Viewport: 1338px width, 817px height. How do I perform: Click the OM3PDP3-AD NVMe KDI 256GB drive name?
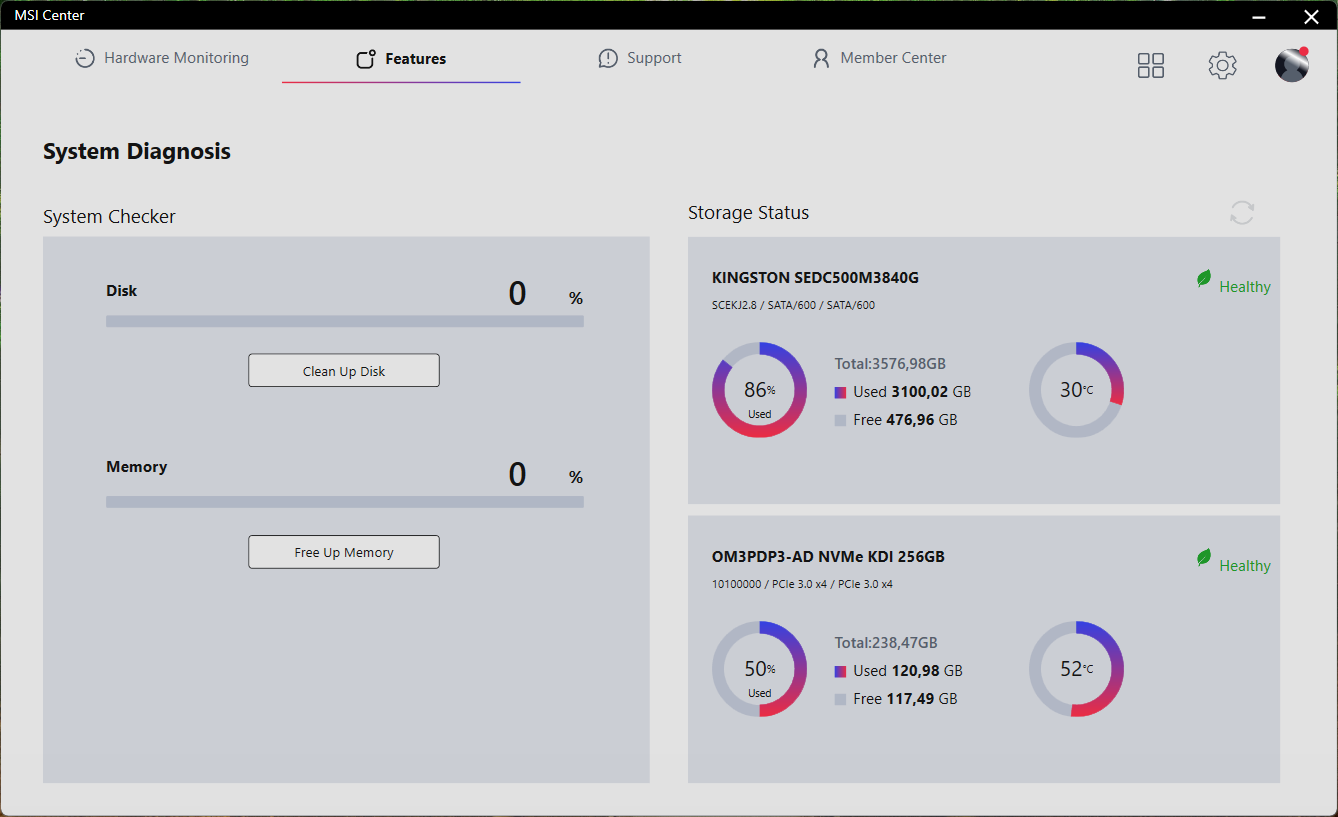click(828, 557)
